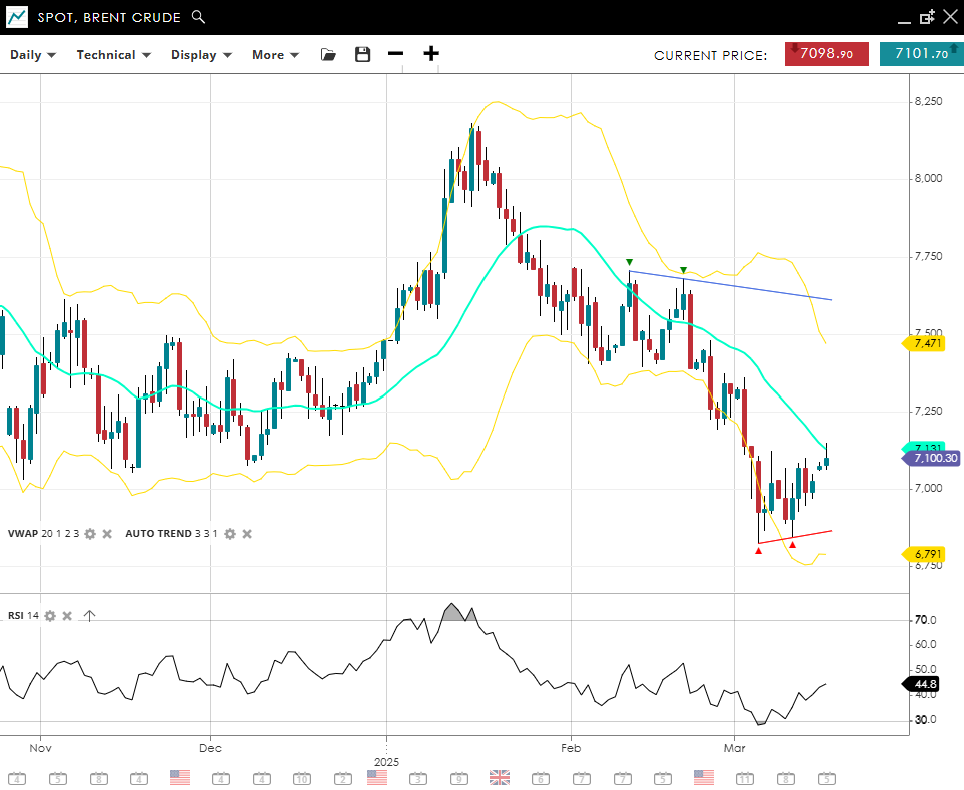This screenshot has height=790, width=964.
Task: Expand the Daily timeframe dropdown
Action: pyautogui.click(x=33, y=55)
